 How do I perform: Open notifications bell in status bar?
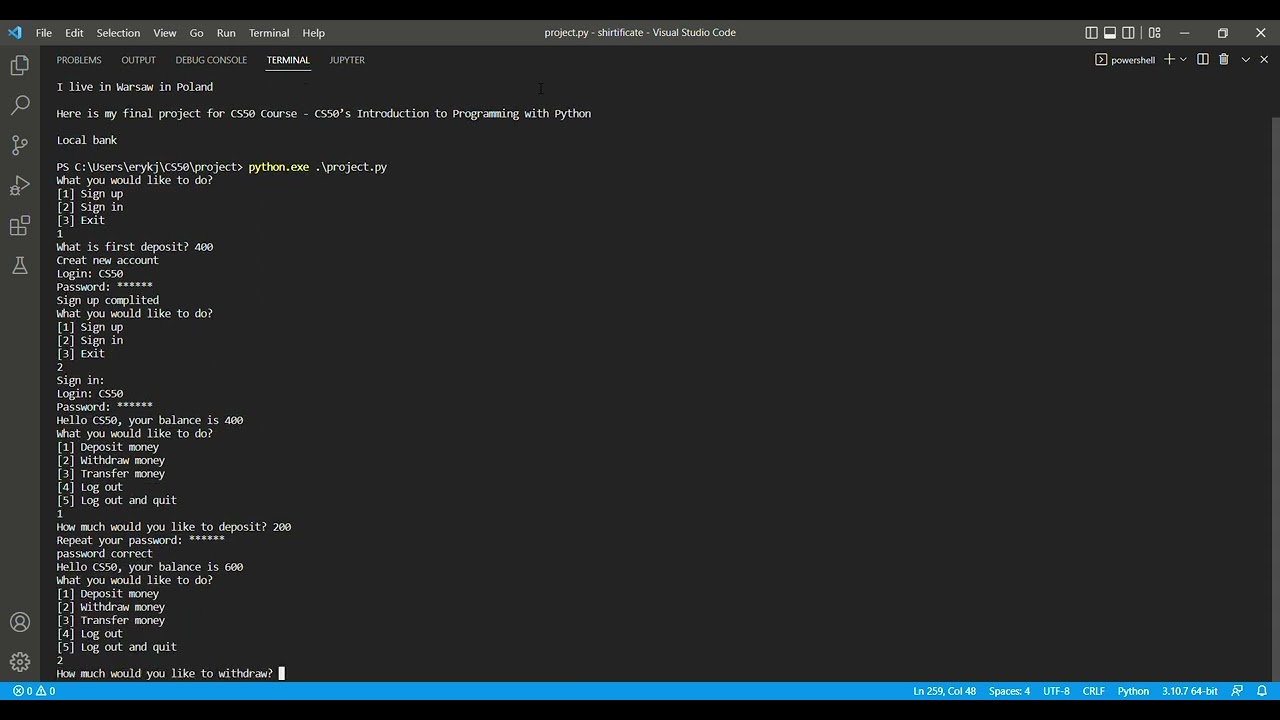1262,691
